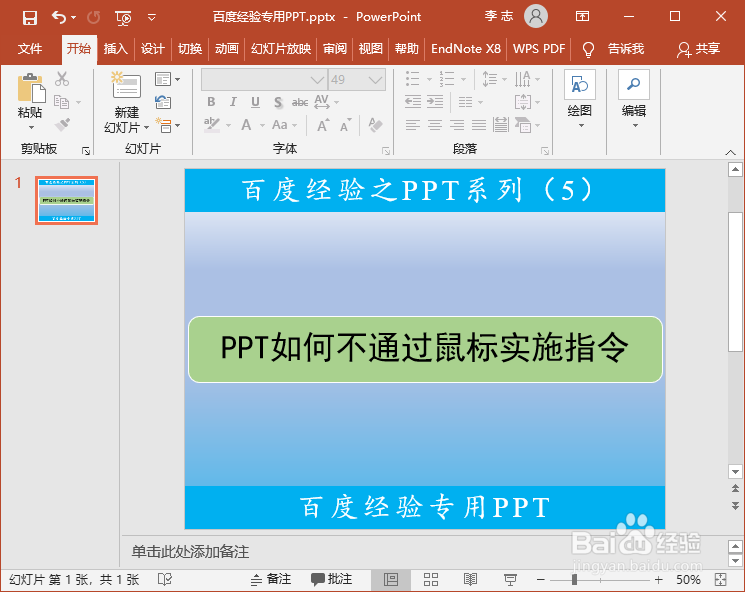The image size is (745, 592).
Task: Select the Format Painter brush
Action: pyautogui.click(x=62, y=124)
